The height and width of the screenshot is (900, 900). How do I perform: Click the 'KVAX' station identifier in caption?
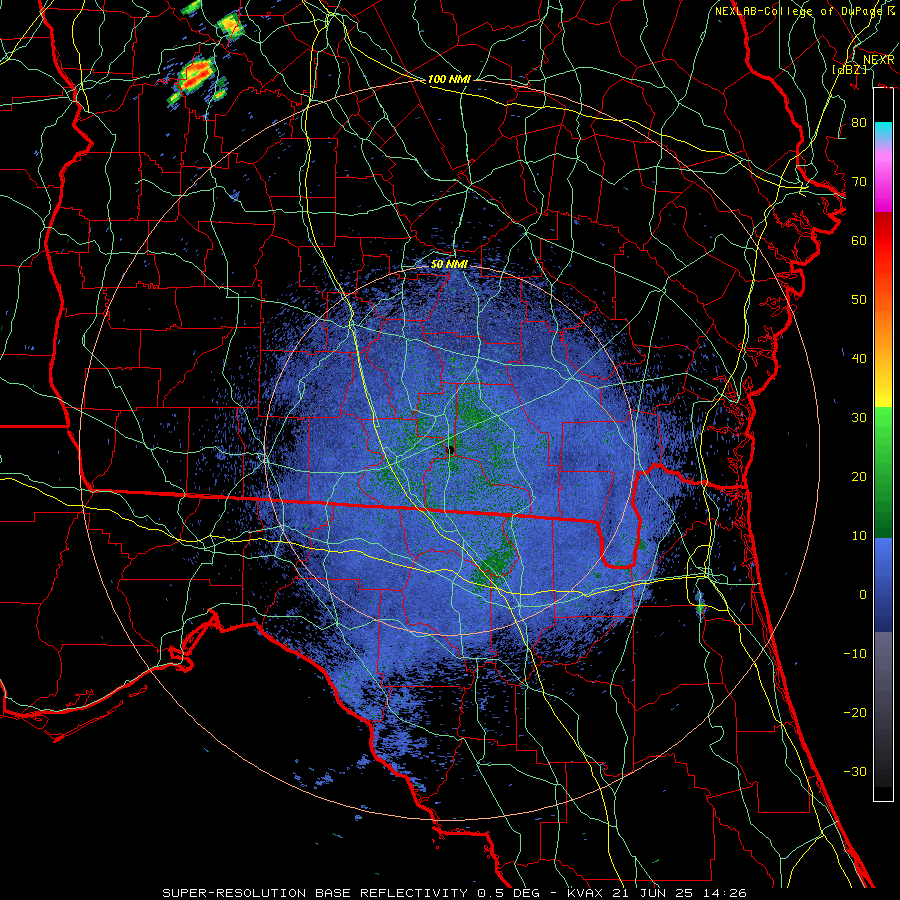tap(585, 893)
